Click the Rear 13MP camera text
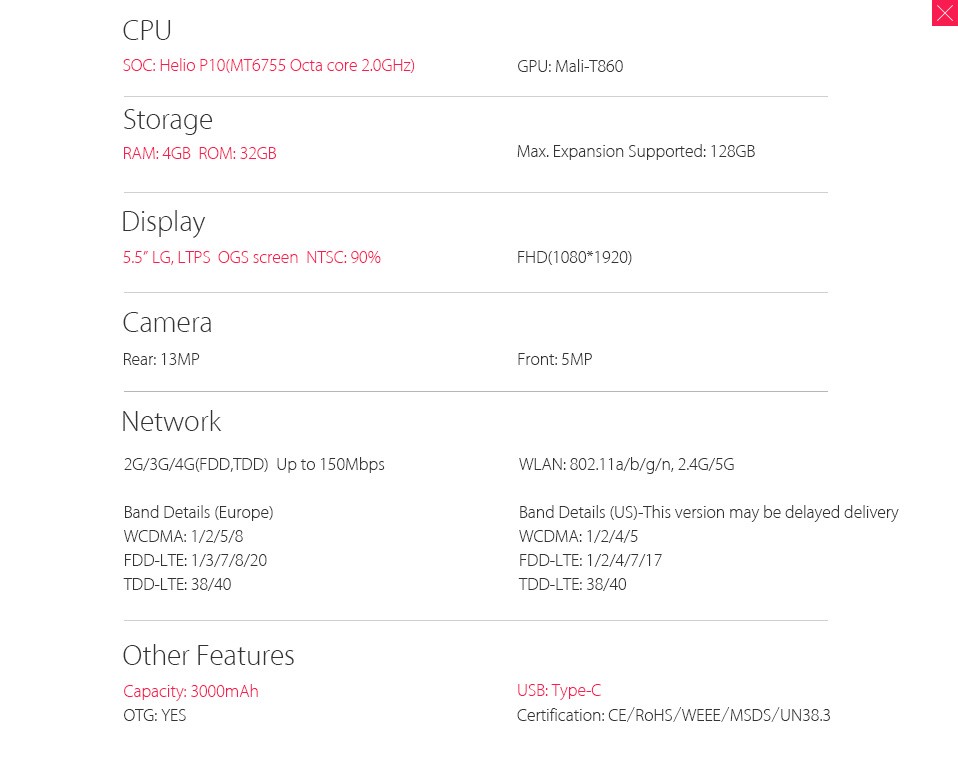Viewport: 958px width, 761px height. [161, 359]
